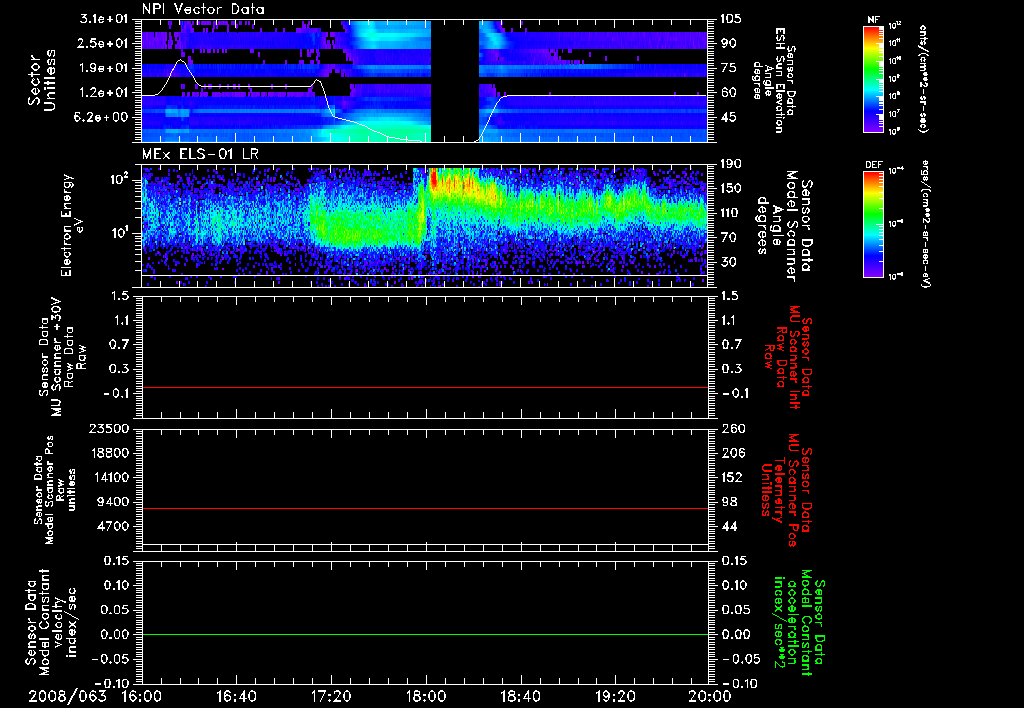Viewport: 1024px width, 708px height.
Task: Click the left-axis -0.05 velocity tick
Action: point(110,659)
